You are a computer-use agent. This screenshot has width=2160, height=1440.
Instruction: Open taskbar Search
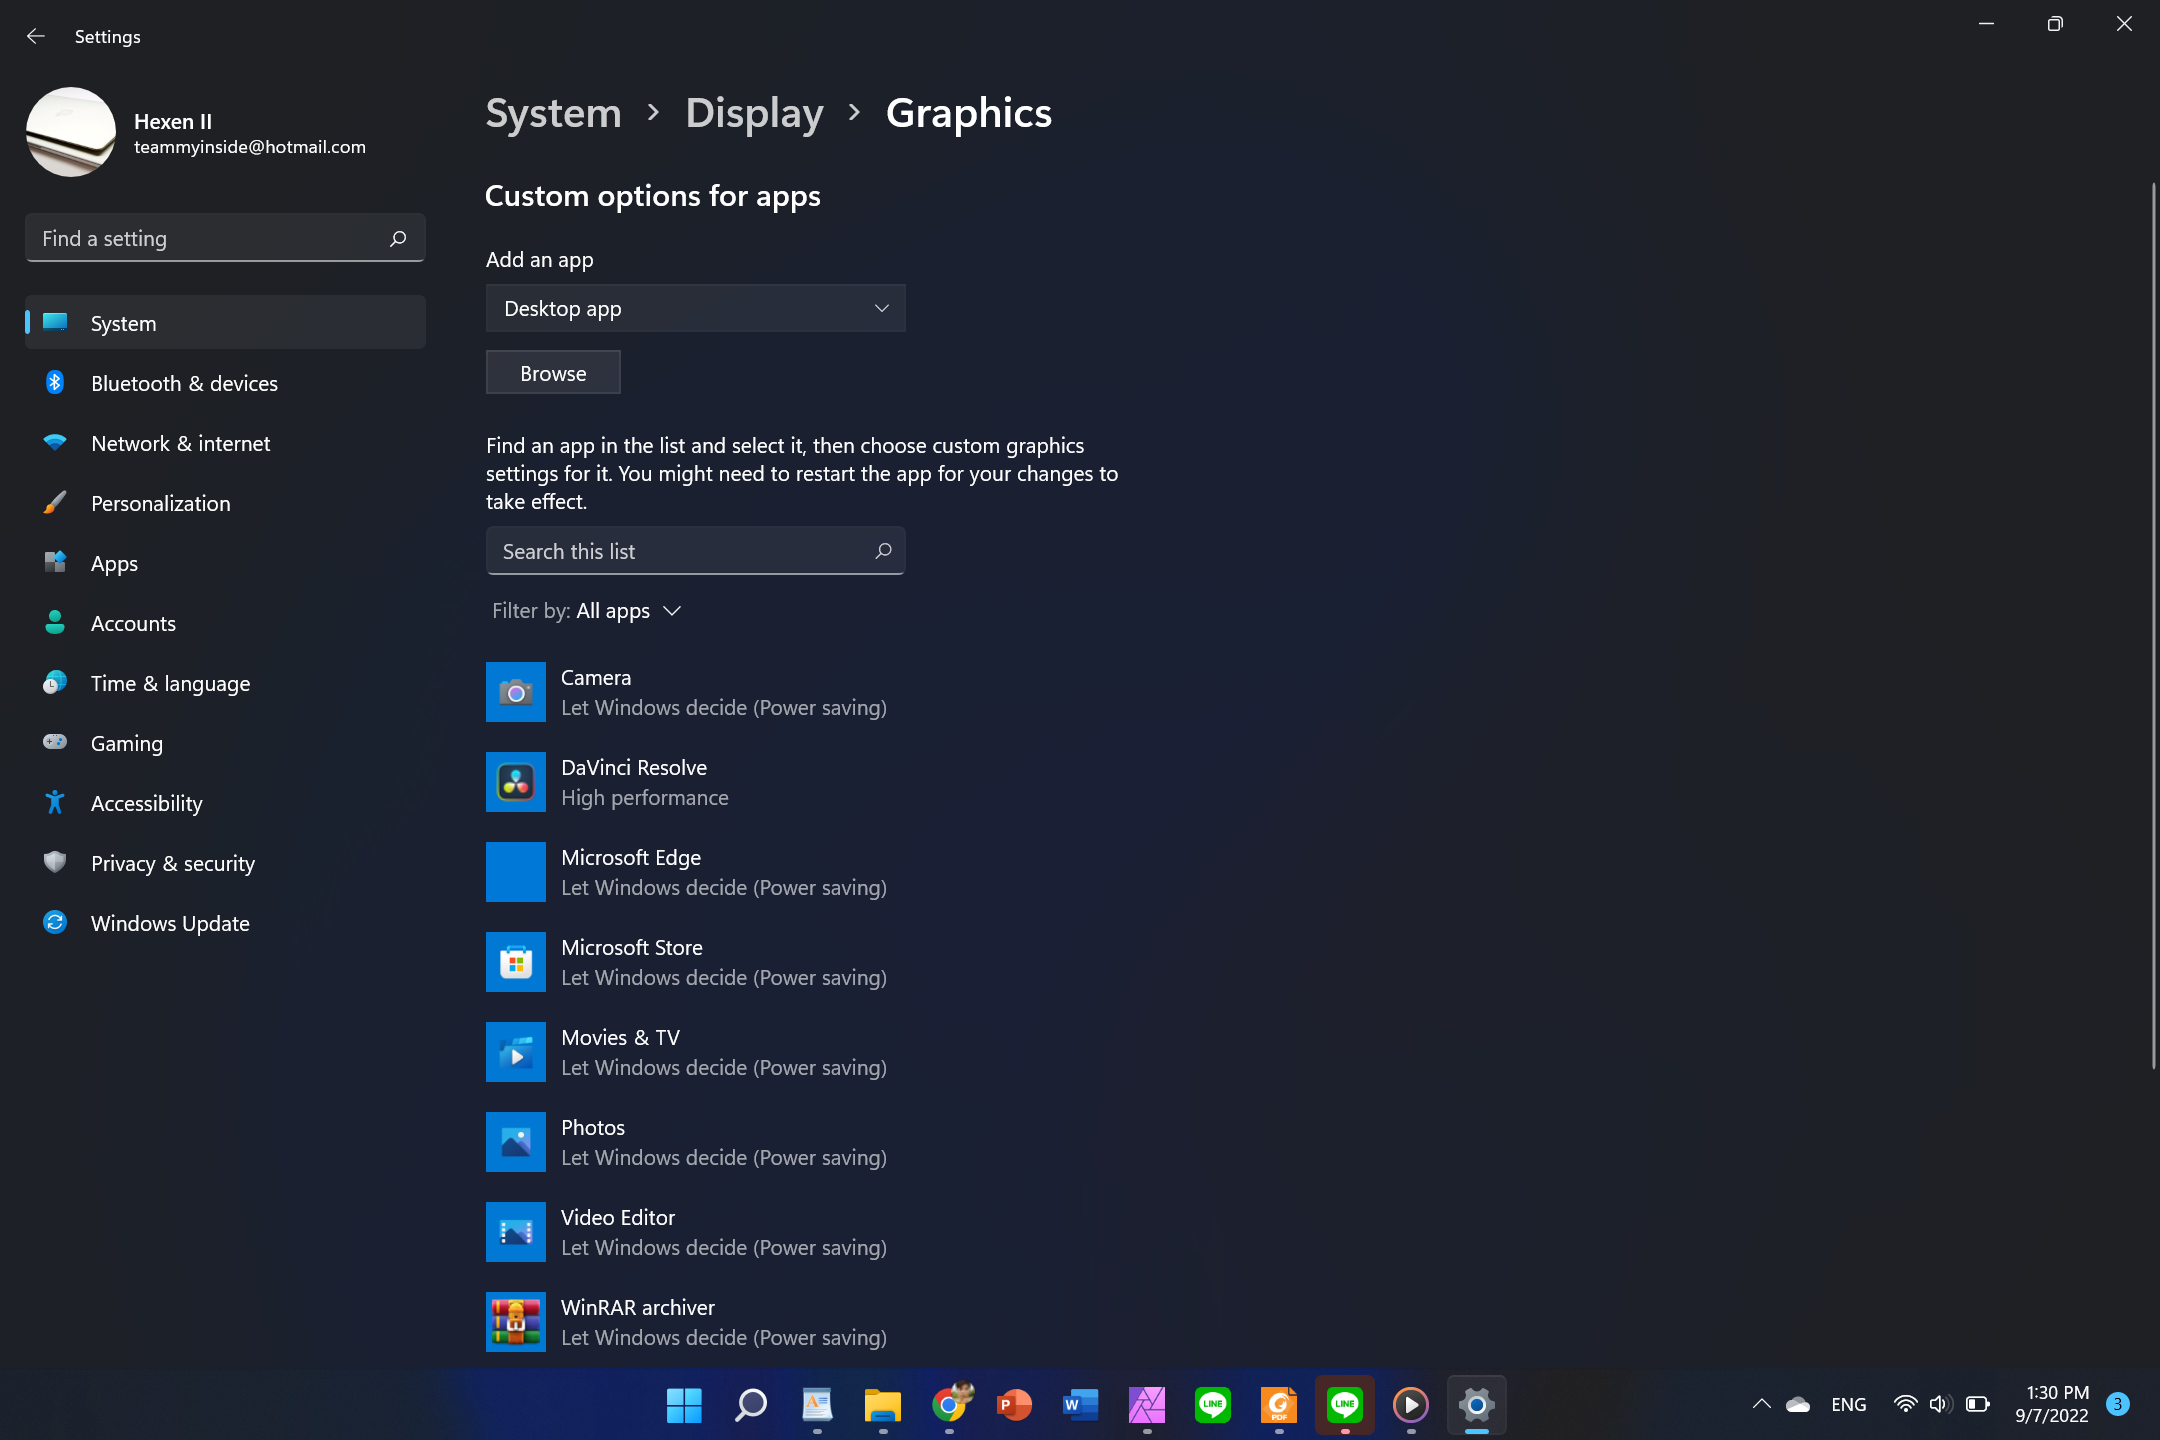point(750,1405)
